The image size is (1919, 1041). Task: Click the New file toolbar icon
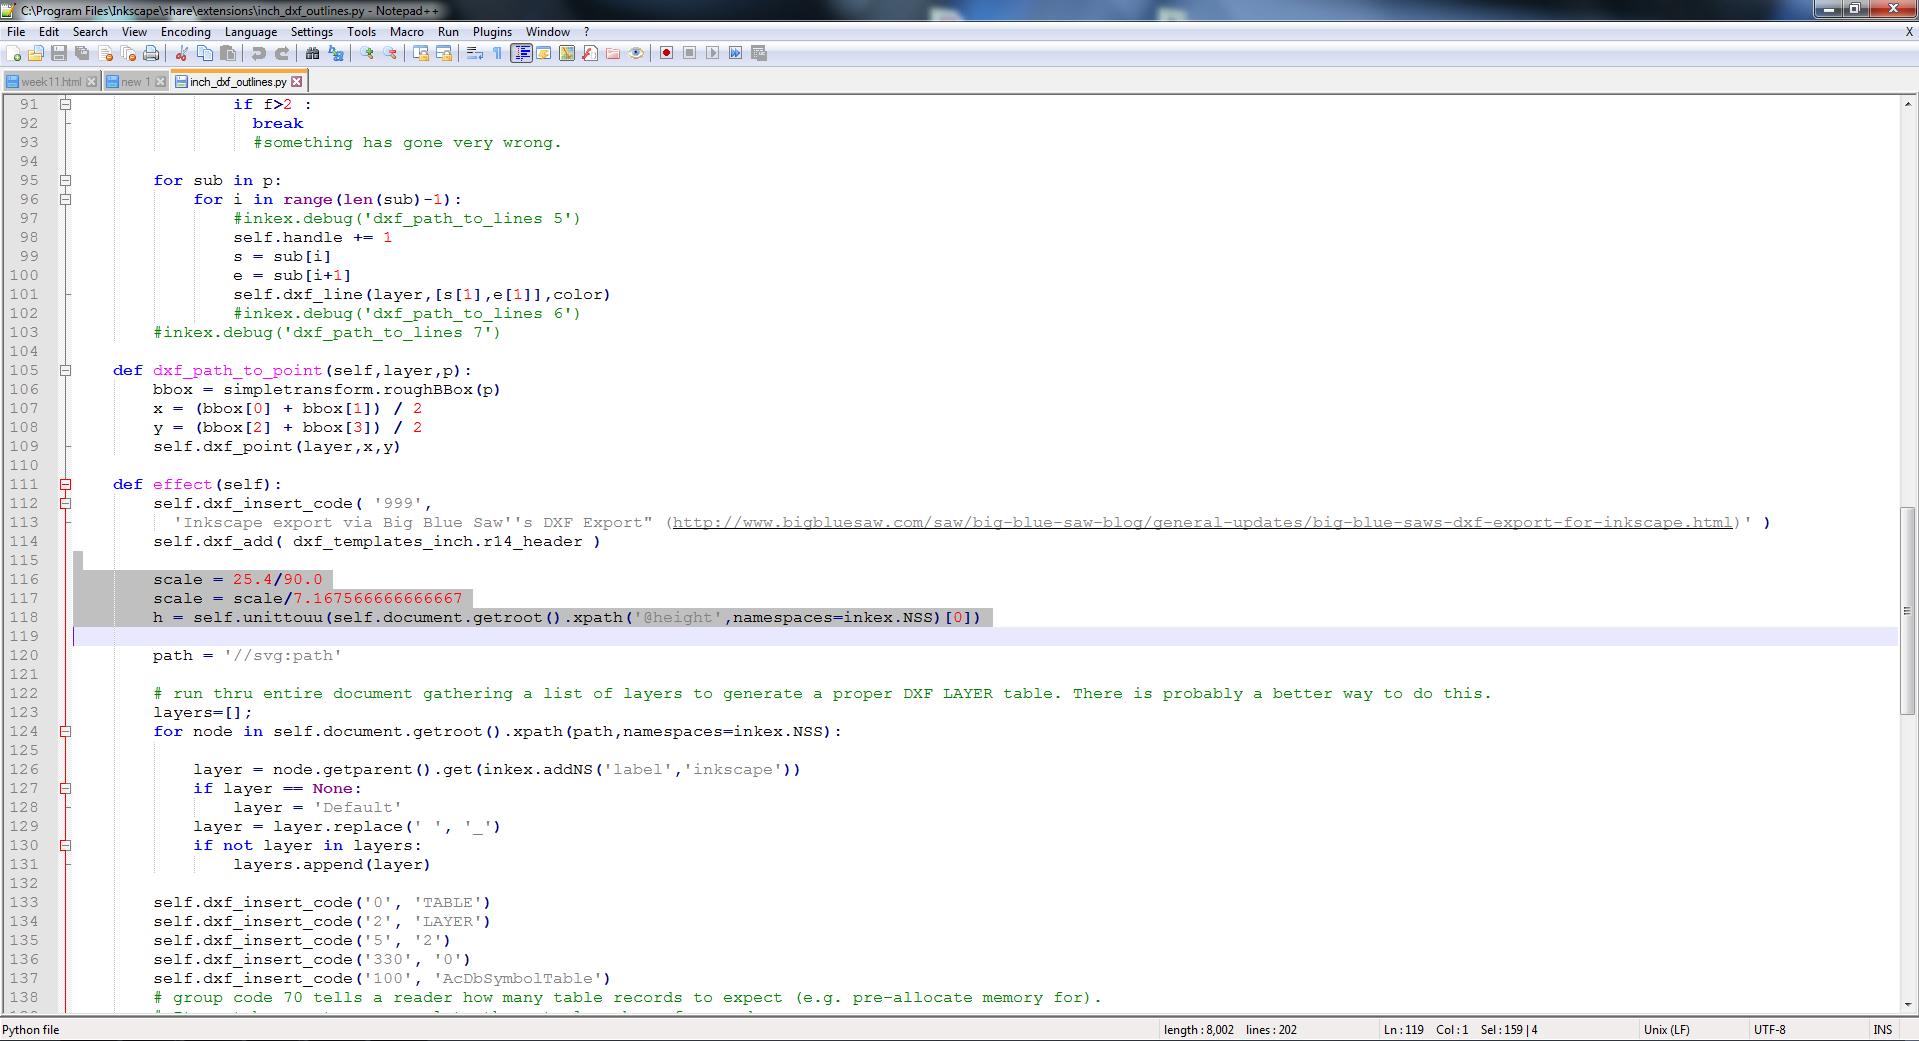14,53
